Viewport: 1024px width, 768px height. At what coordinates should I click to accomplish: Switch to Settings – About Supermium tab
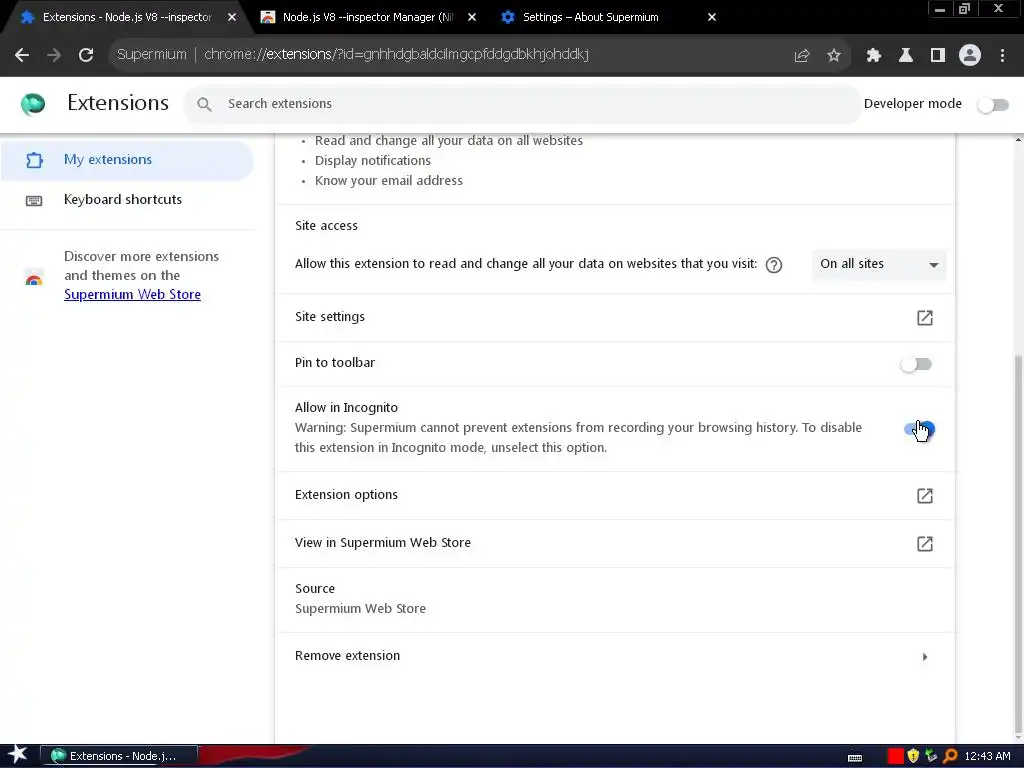pos(590,18)
